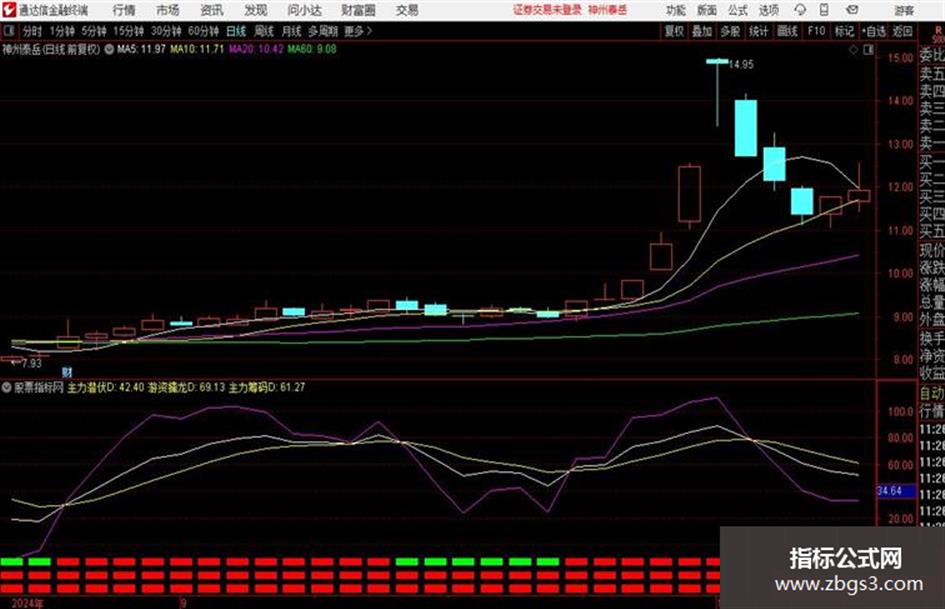This screenshot has width=945, height=609.
Task: Switch to 15分钟 period
Action: tap(128, 31)
